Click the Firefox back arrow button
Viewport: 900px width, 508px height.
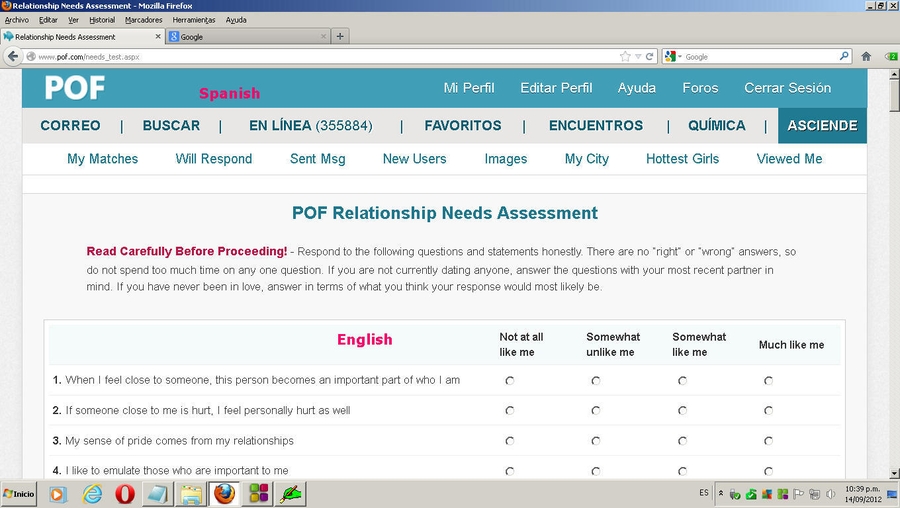[14, 57]
